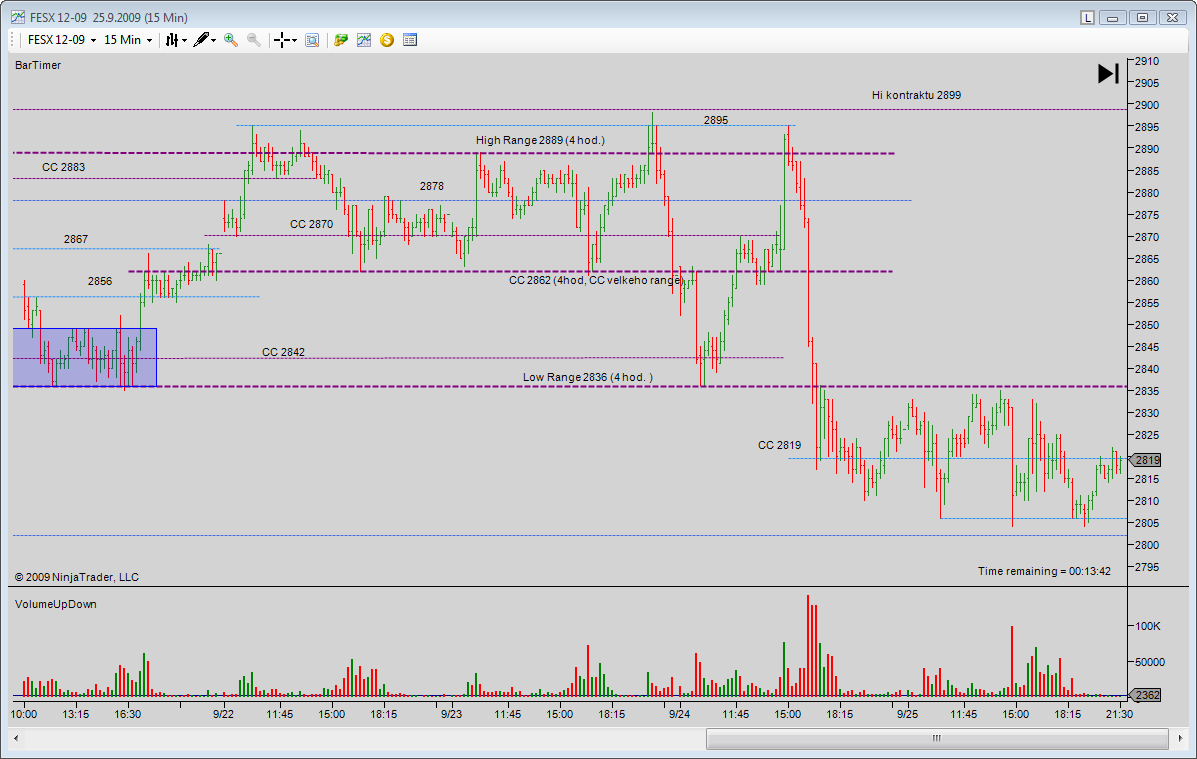Click the chart window icon in title bar
The width and height of the screenshot is (1197, 759).
(18, 17)
